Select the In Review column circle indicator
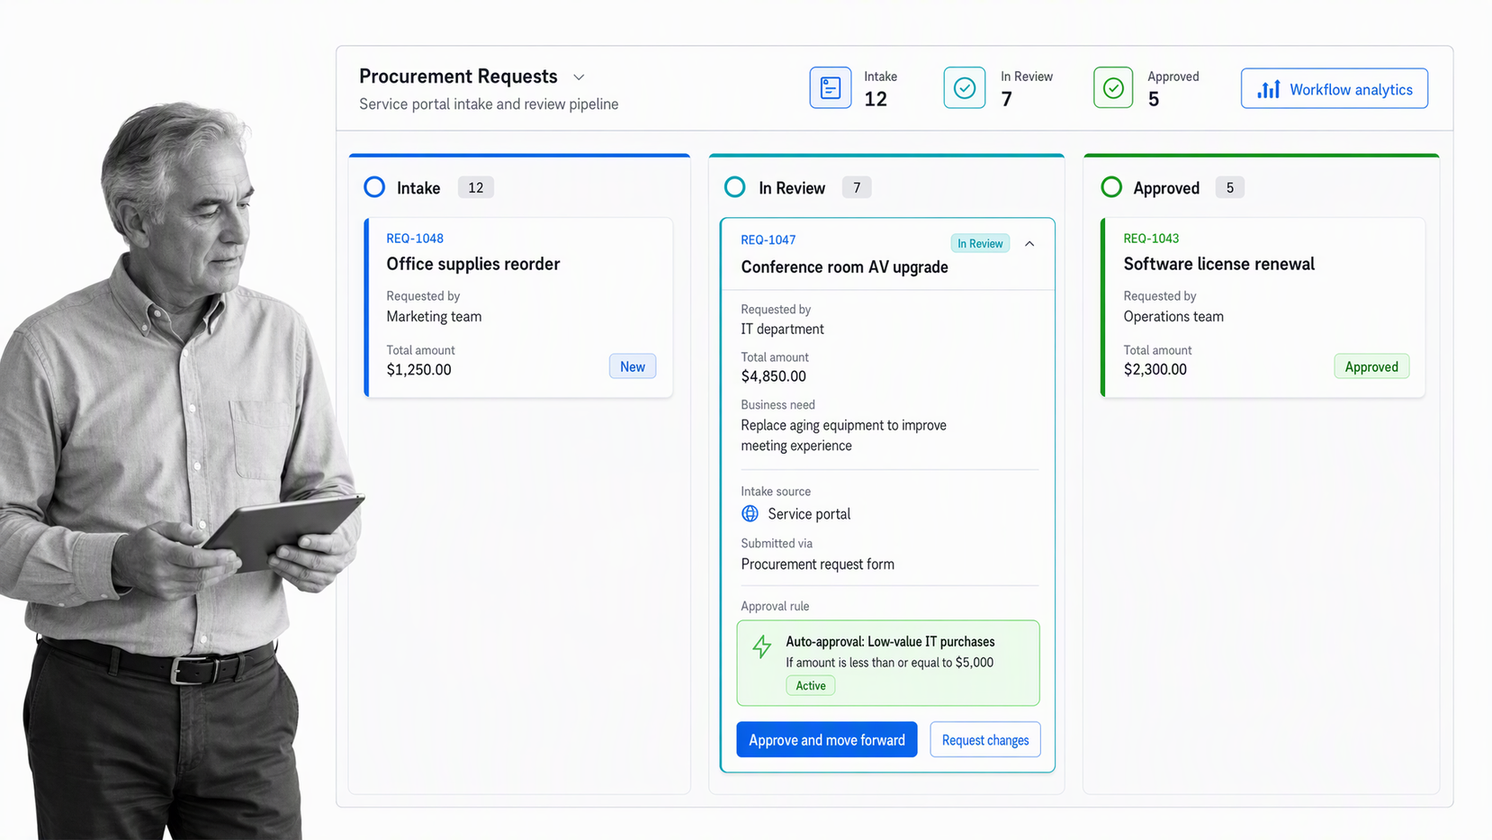1492x840 pixels. (x=735, y=187)
